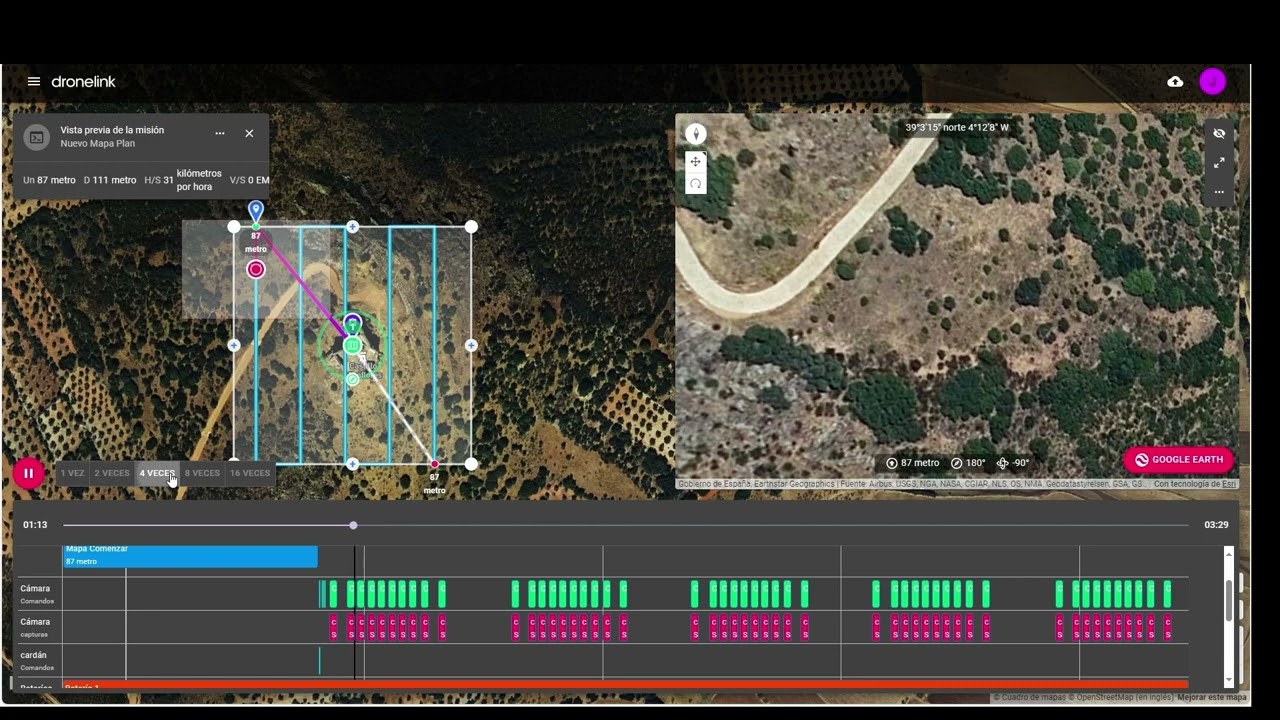Set playback speed to 2 VECES
The width and height of the screenshot is (1280, 720).
click(x=112, y=473)
